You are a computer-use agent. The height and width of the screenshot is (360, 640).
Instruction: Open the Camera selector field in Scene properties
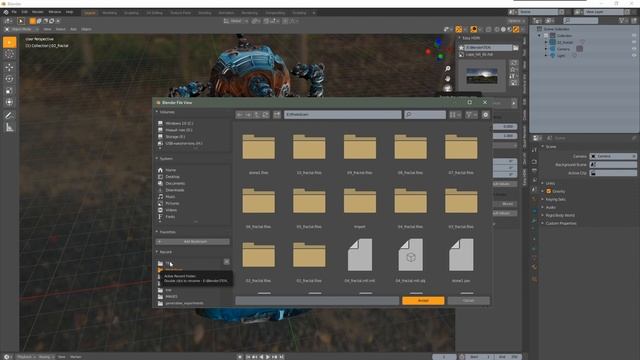pyautogui.click(x=613, y=156)
